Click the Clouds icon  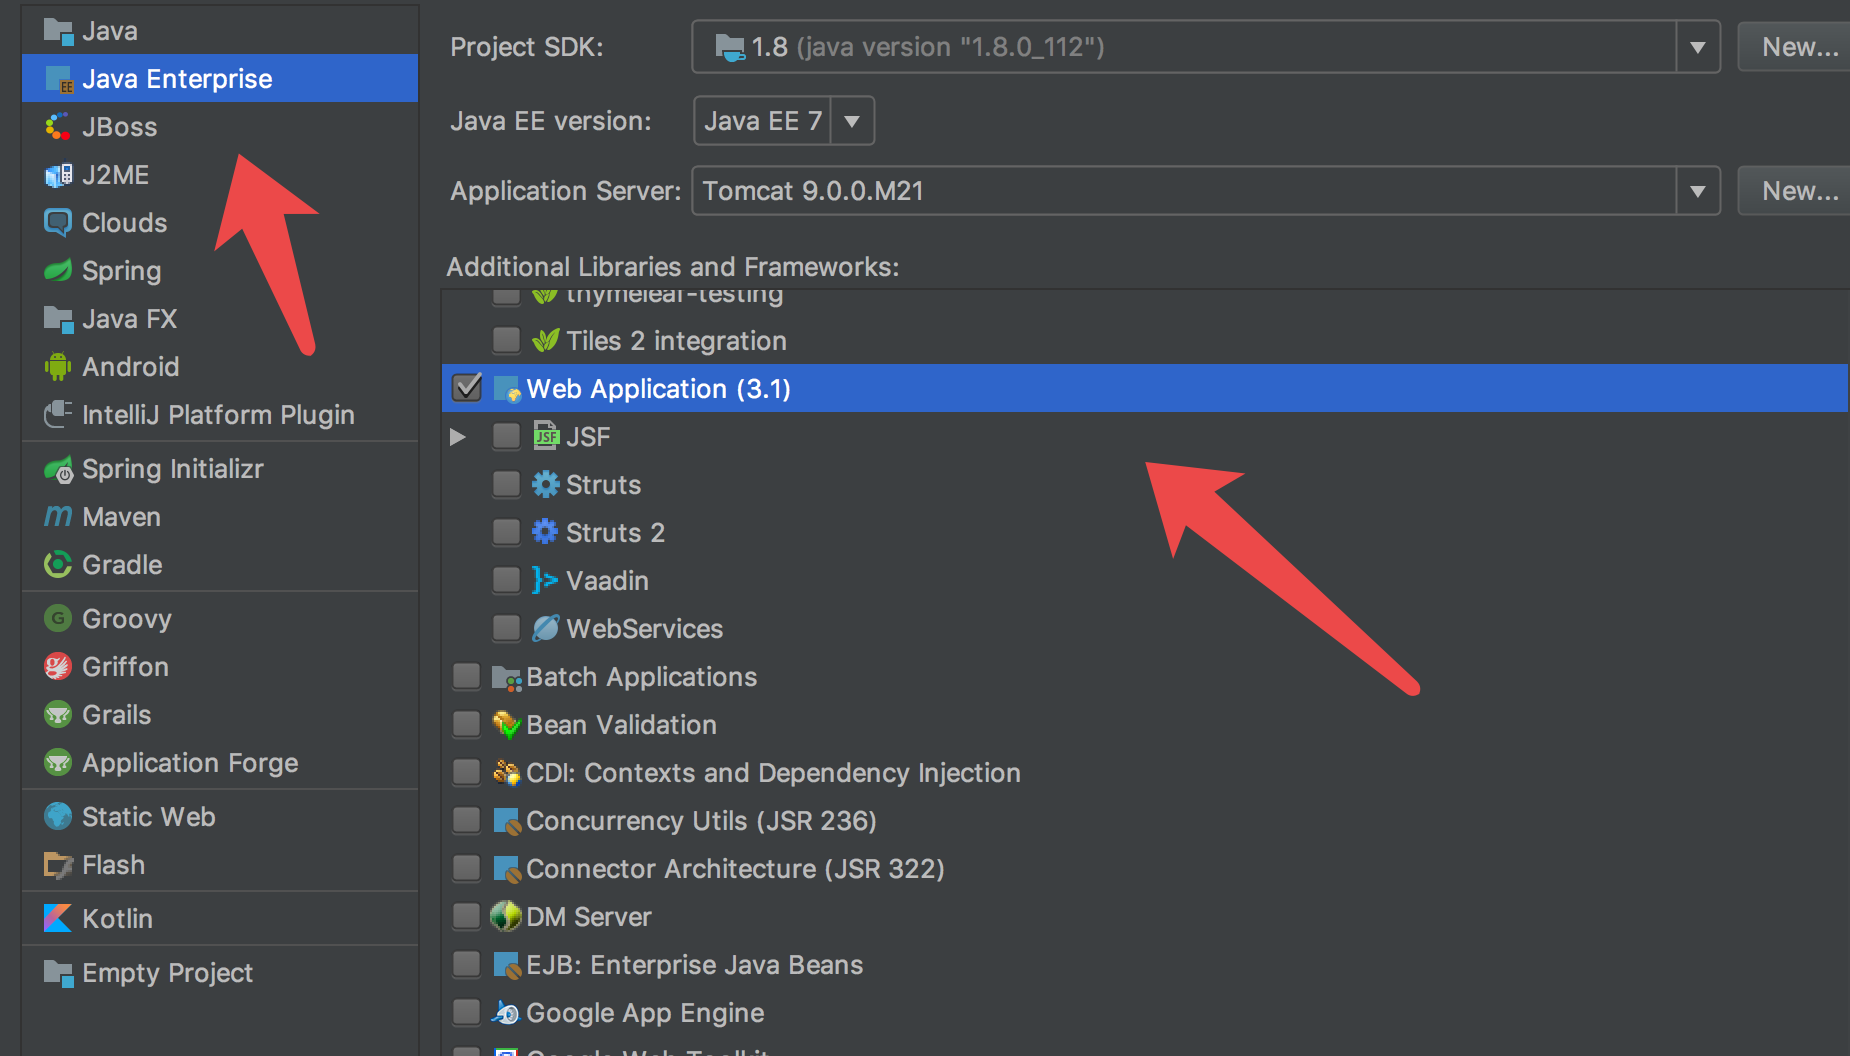point(58,222)
